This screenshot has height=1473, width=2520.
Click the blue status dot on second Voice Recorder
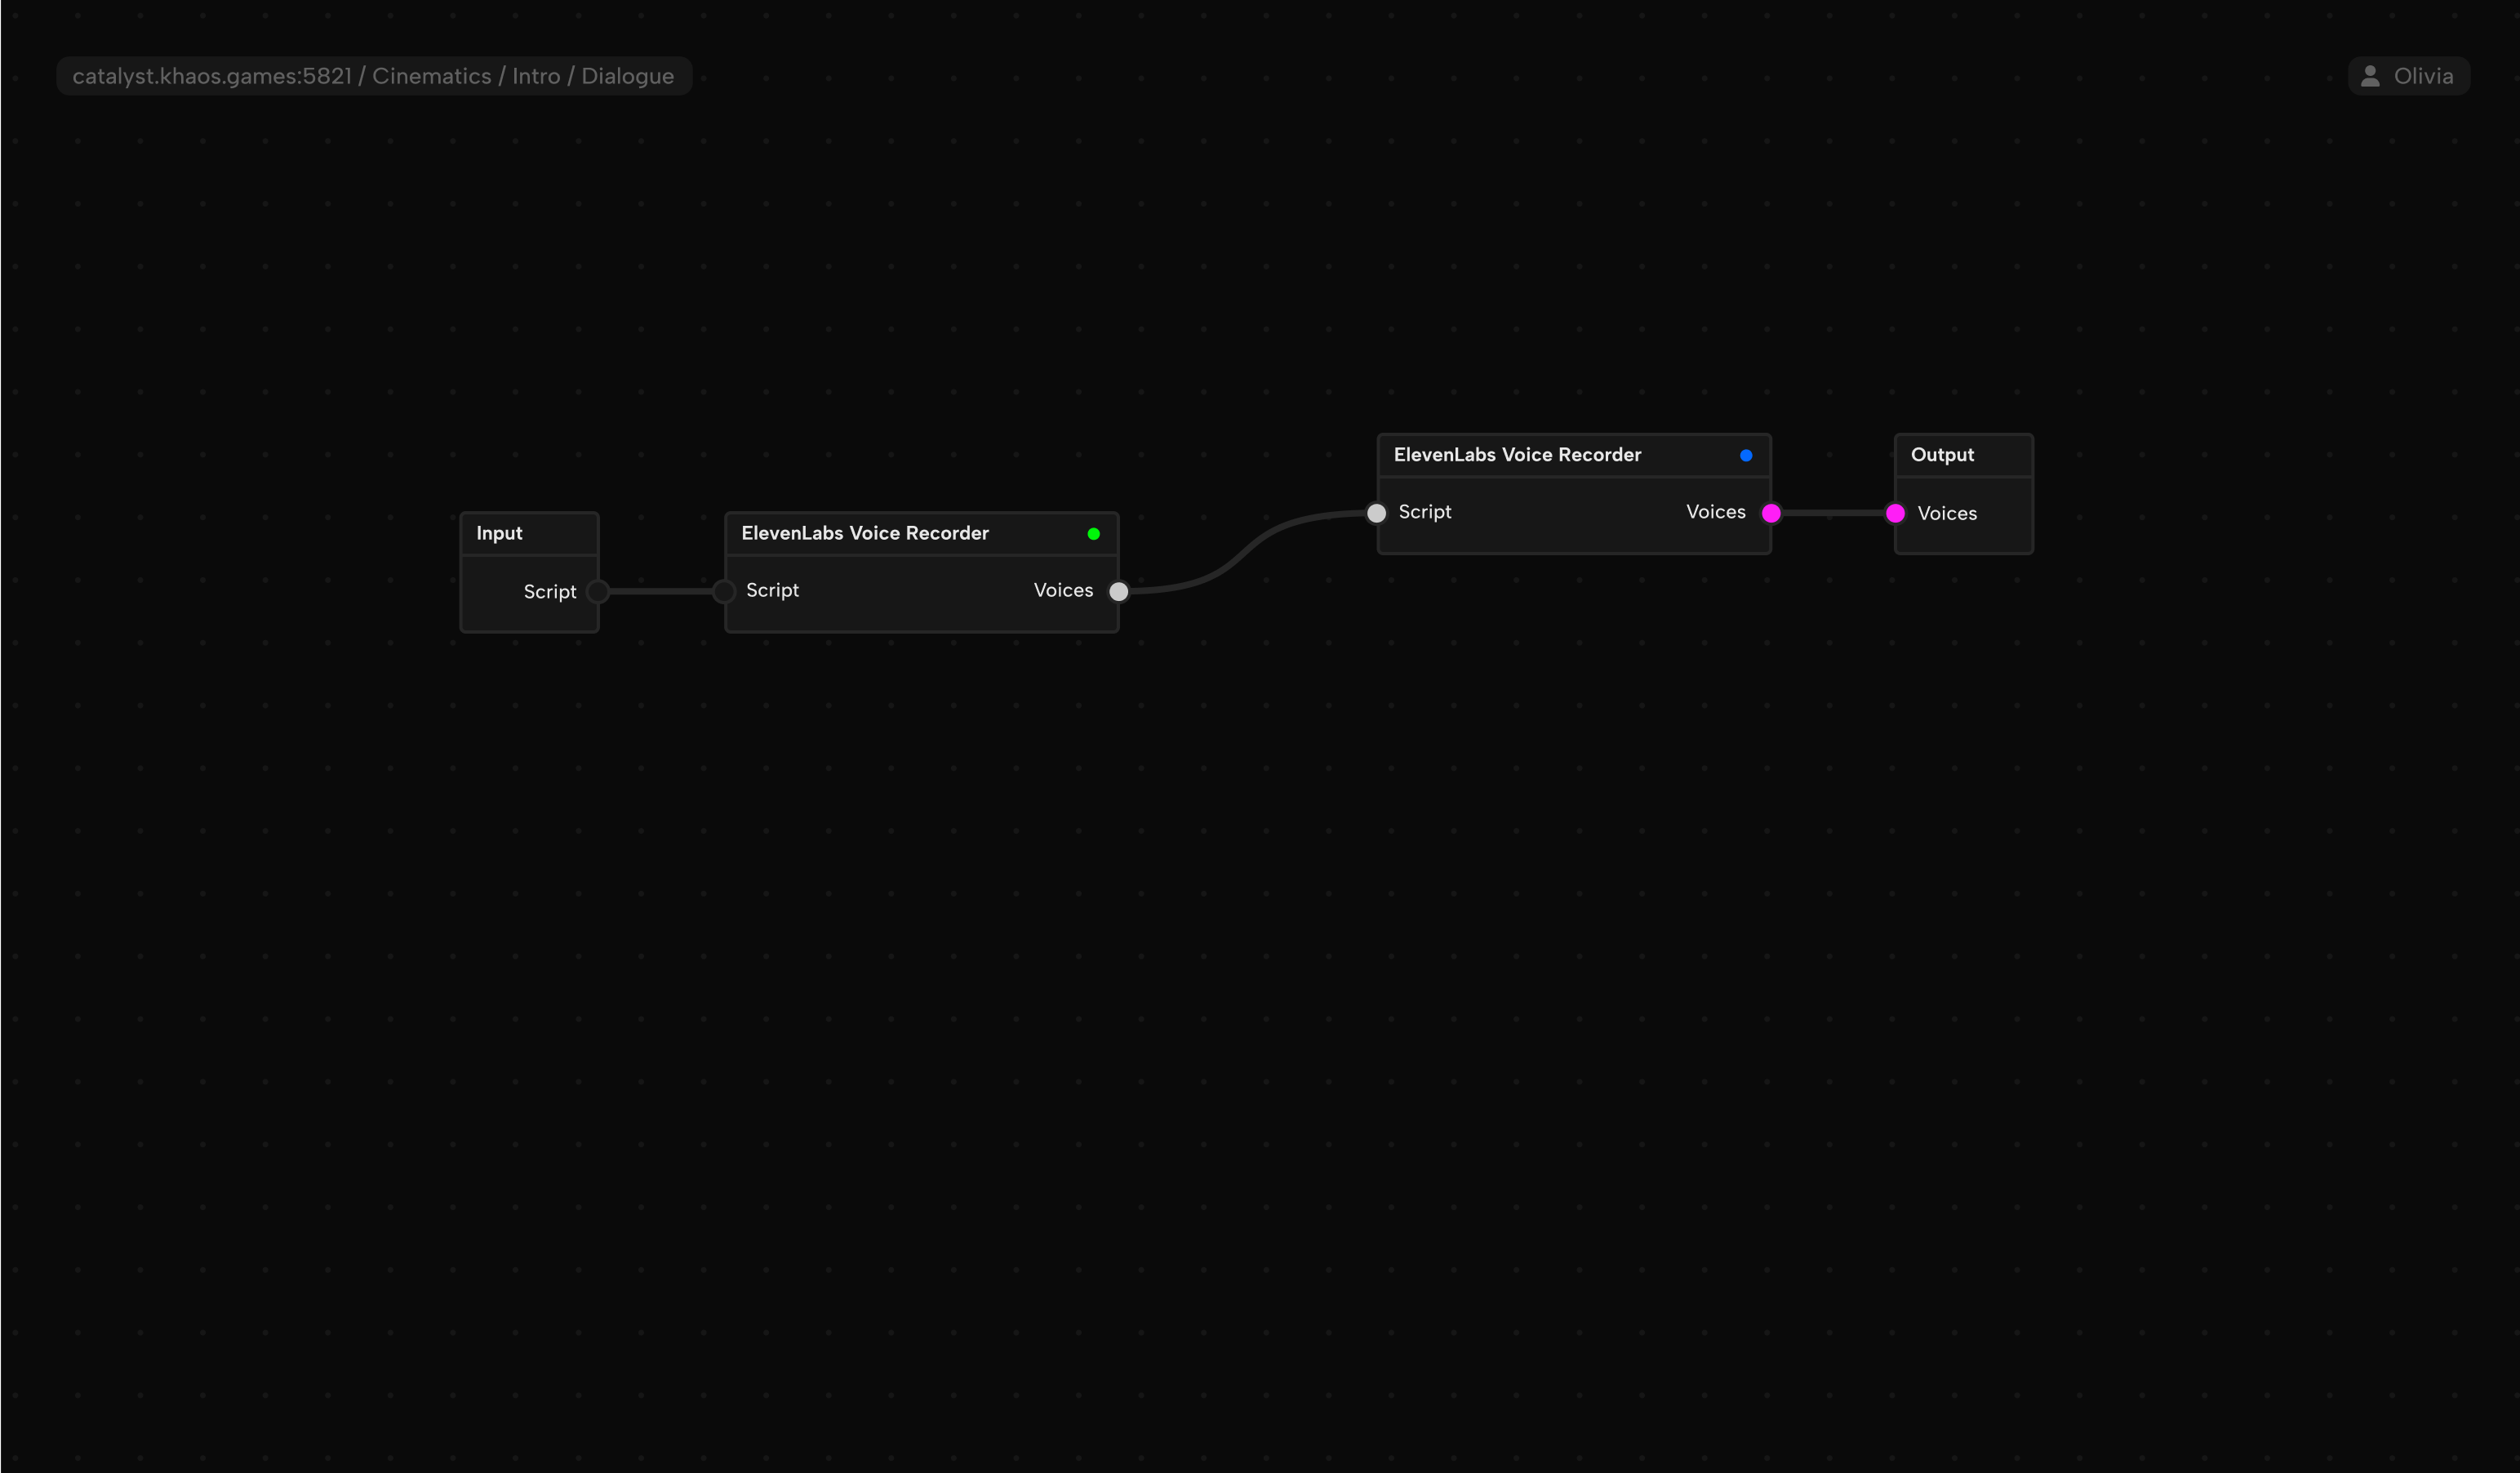1745,455
